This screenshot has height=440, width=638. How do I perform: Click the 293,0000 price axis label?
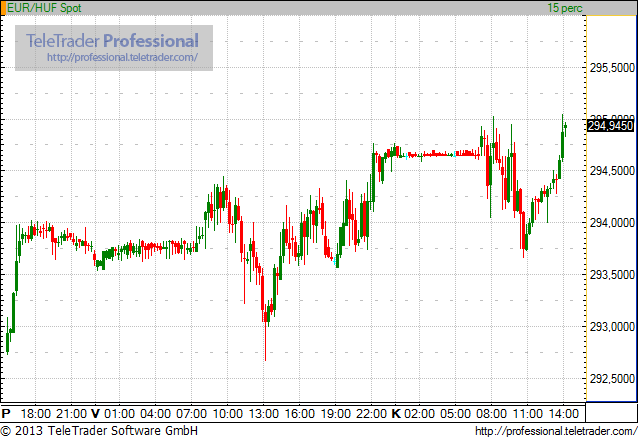click(x=612, y=326)
